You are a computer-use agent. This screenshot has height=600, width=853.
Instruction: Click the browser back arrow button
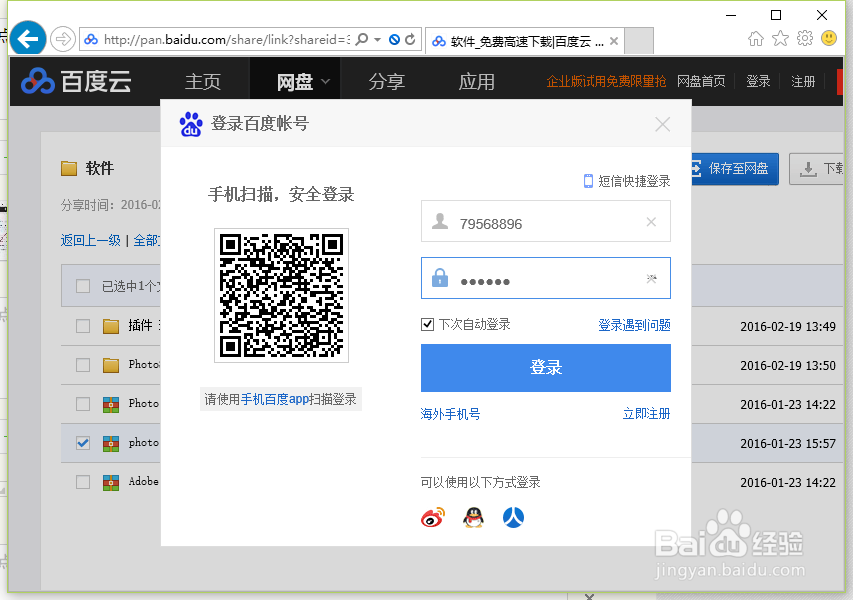(28, 39)
